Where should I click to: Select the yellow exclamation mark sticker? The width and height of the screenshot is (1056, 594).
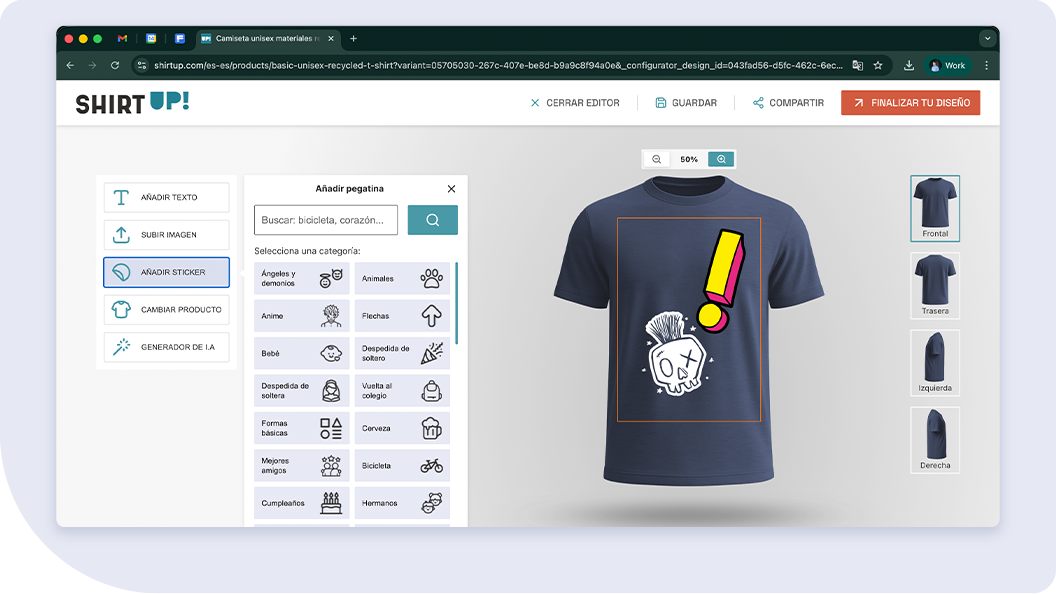point(722,279)
